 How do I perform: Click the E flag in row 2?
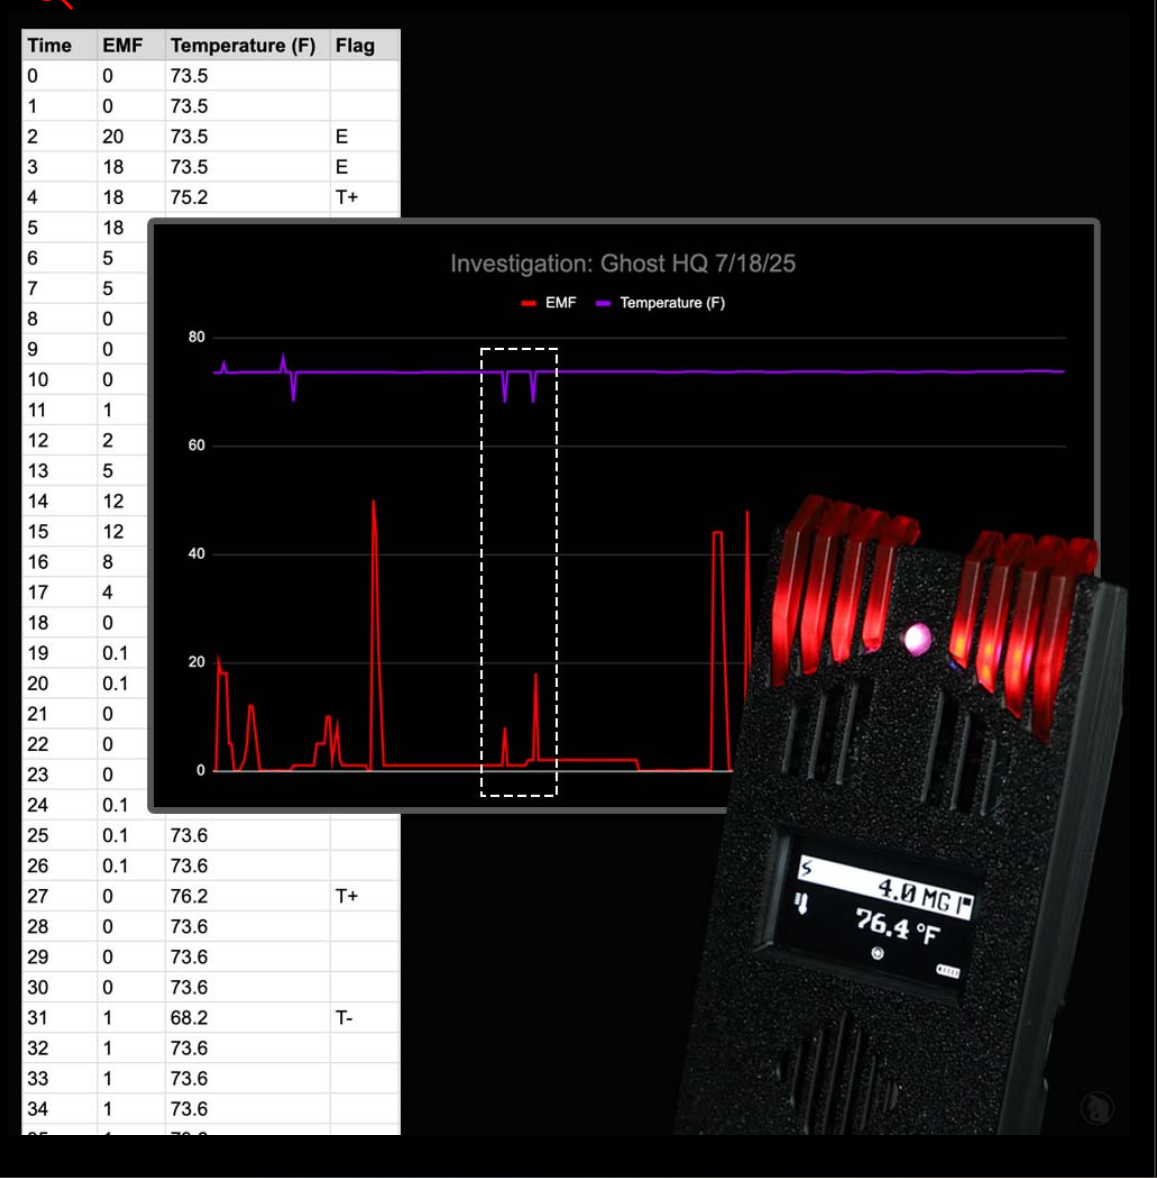pyautogui.click(x=364, y=137)
